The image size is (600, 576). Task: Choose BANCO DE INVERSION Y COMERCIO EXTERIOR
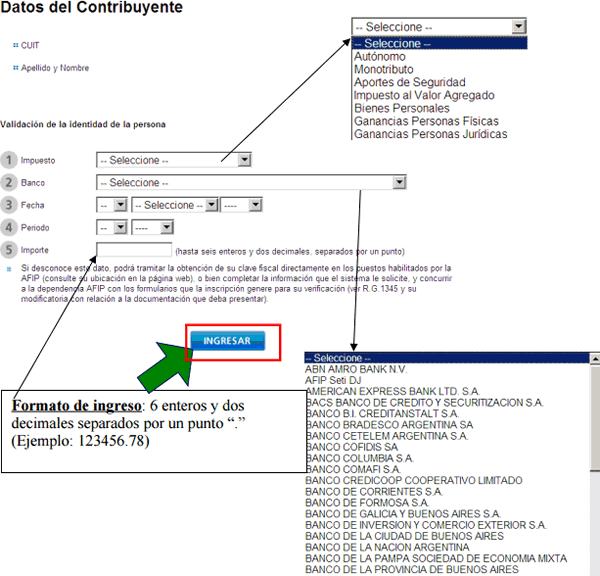pyautogui.click(x=426, y=525)
